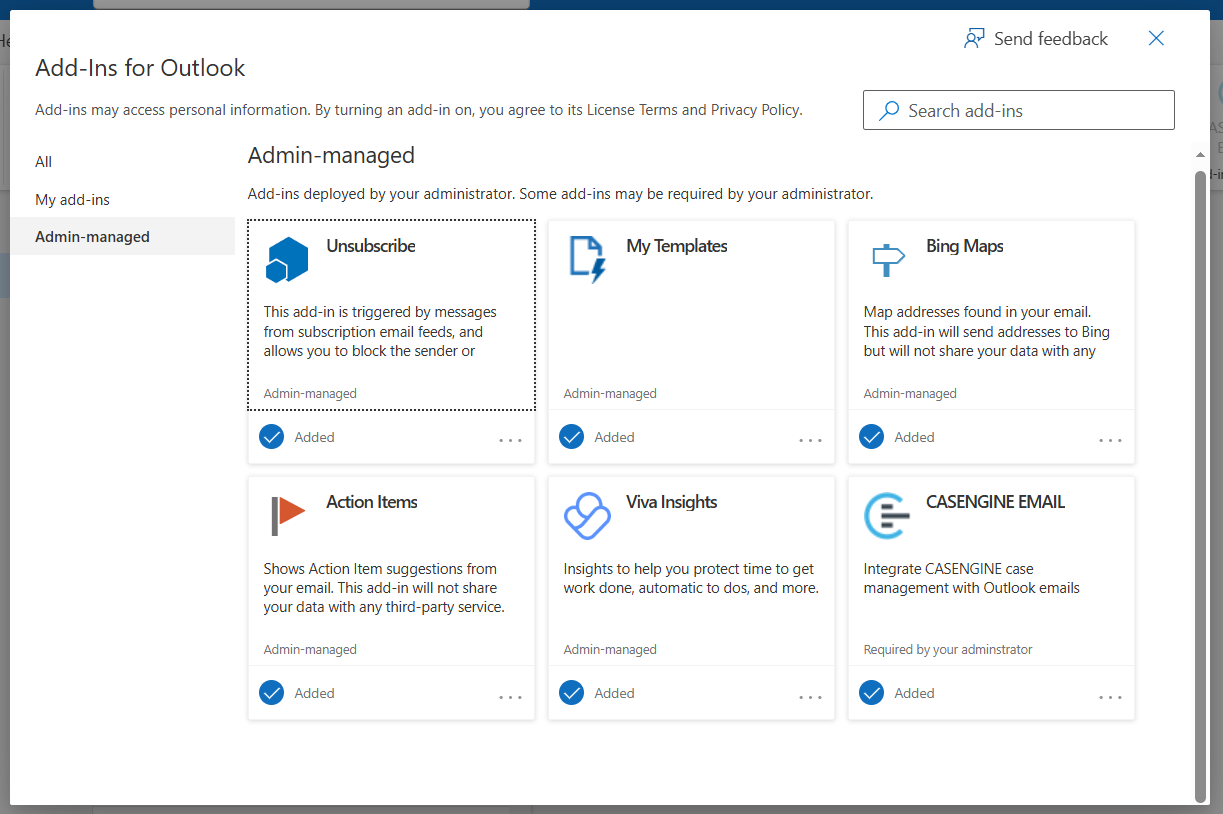This screenshot has width=1223, height=814.
Task: Click the Action Items description text
Action: point(384,588)
